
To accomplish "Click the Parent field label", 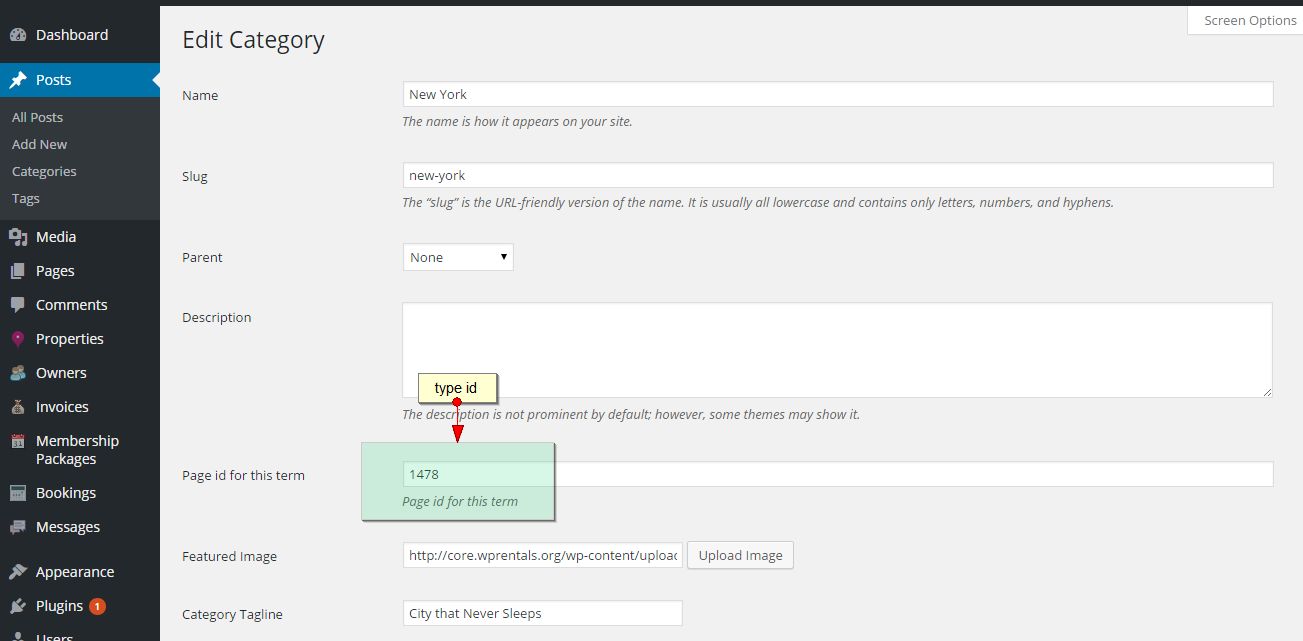I will pyautogui.click(x=202, y=257).
